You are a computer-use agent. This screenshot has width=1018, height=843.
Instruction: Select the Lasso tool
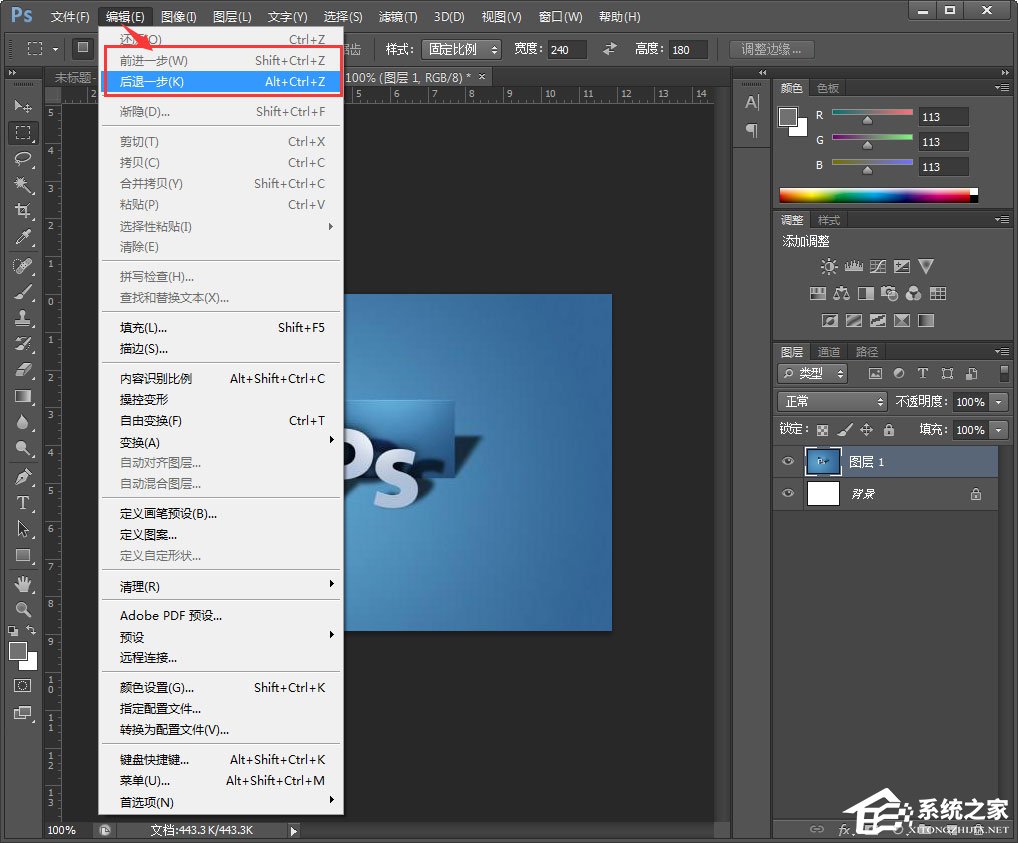coord(23,160)
